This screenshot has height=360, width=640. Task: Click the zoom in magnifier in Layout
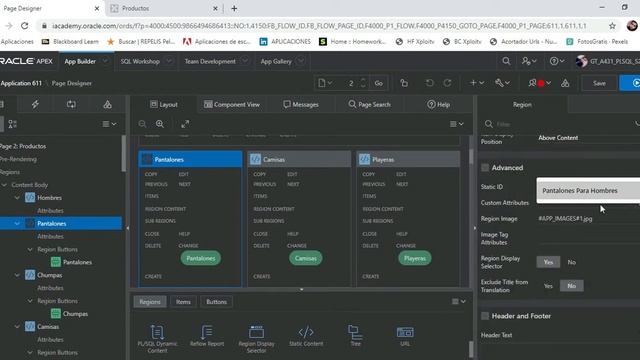click(x=160, y=124)
